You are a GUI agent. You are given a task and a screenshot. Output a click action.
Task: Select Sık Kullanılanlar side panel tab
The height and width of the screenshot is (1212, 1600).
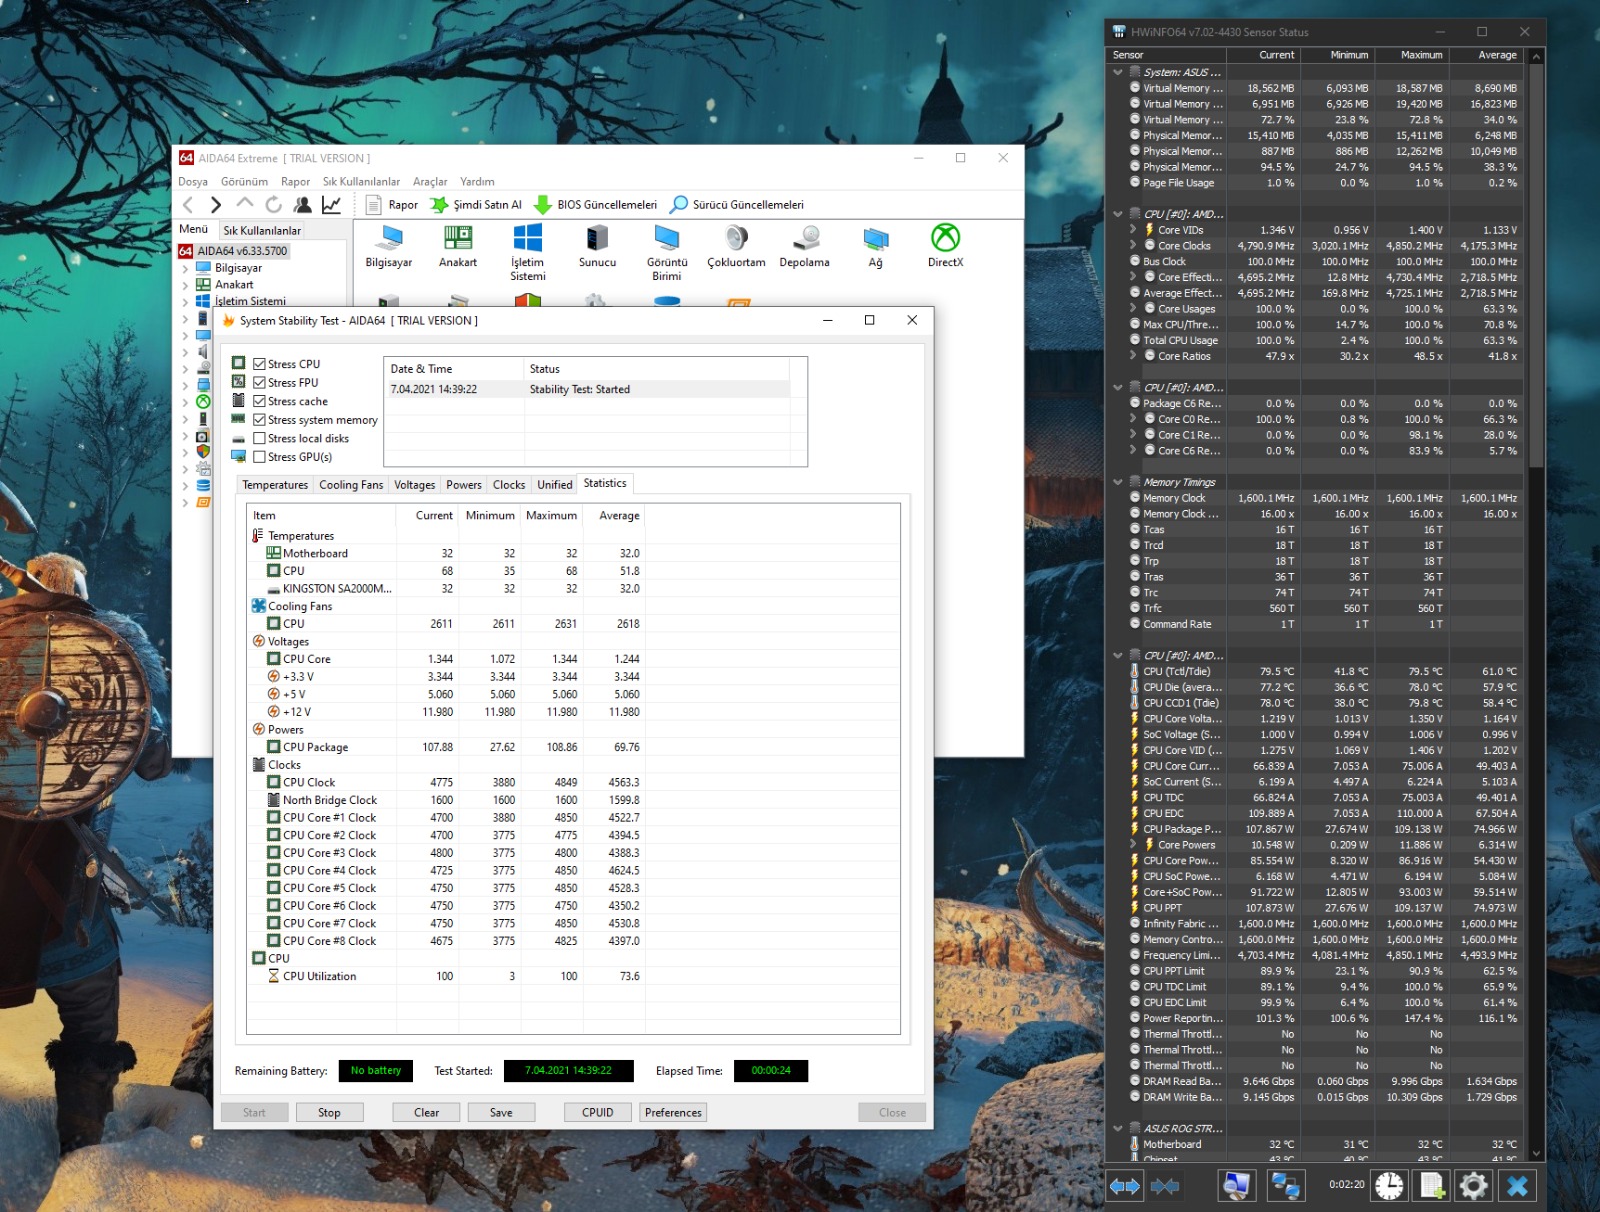[x=262, y=231]
